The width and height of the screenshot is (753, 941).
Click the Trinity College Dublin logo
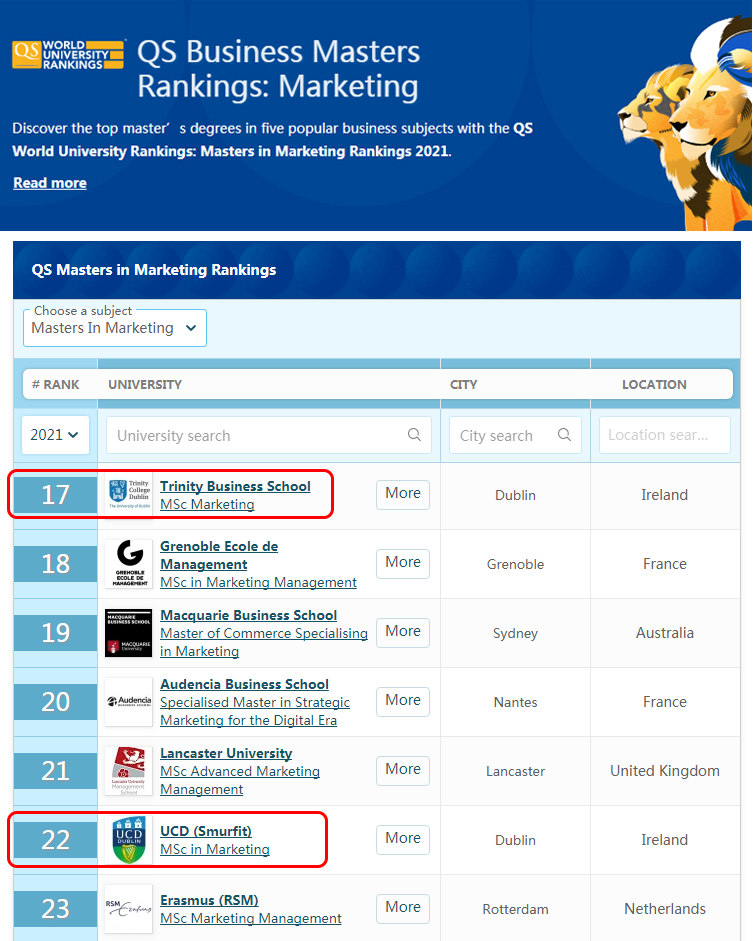tap(129, 495)
